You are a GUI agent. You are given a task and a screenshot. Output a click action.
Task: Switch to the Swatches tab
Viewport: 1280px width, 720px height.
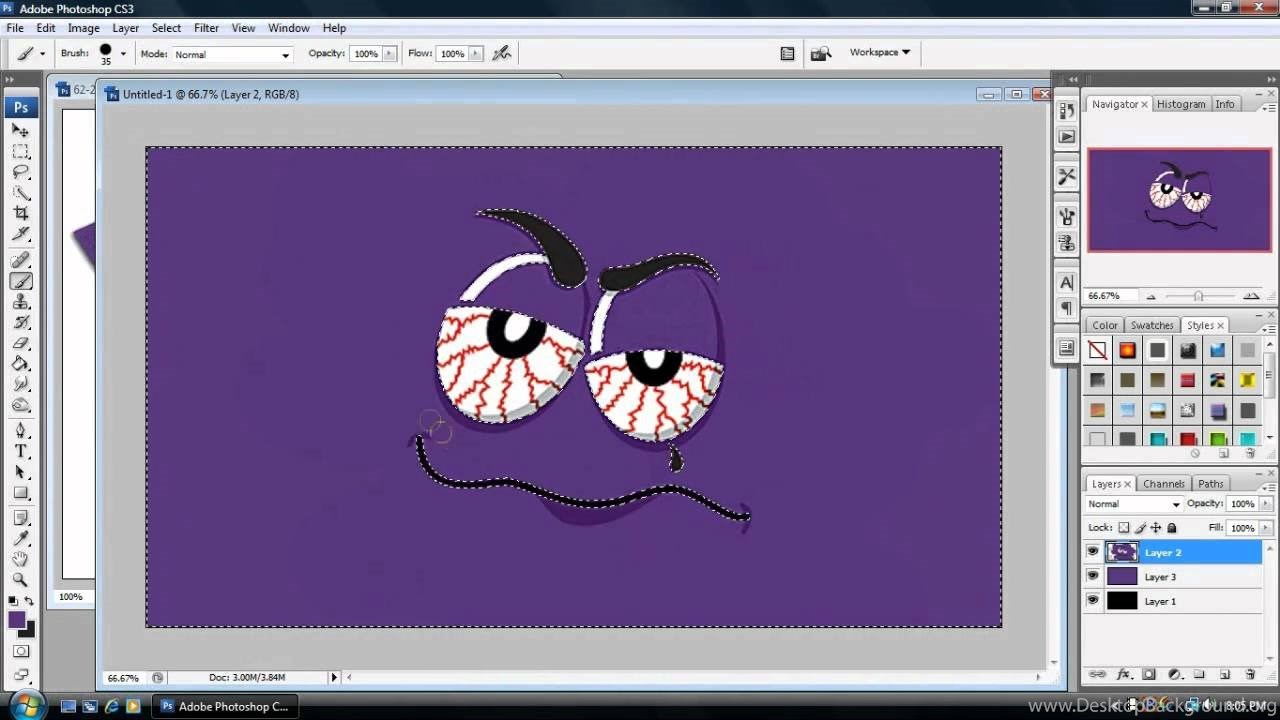1152,325
